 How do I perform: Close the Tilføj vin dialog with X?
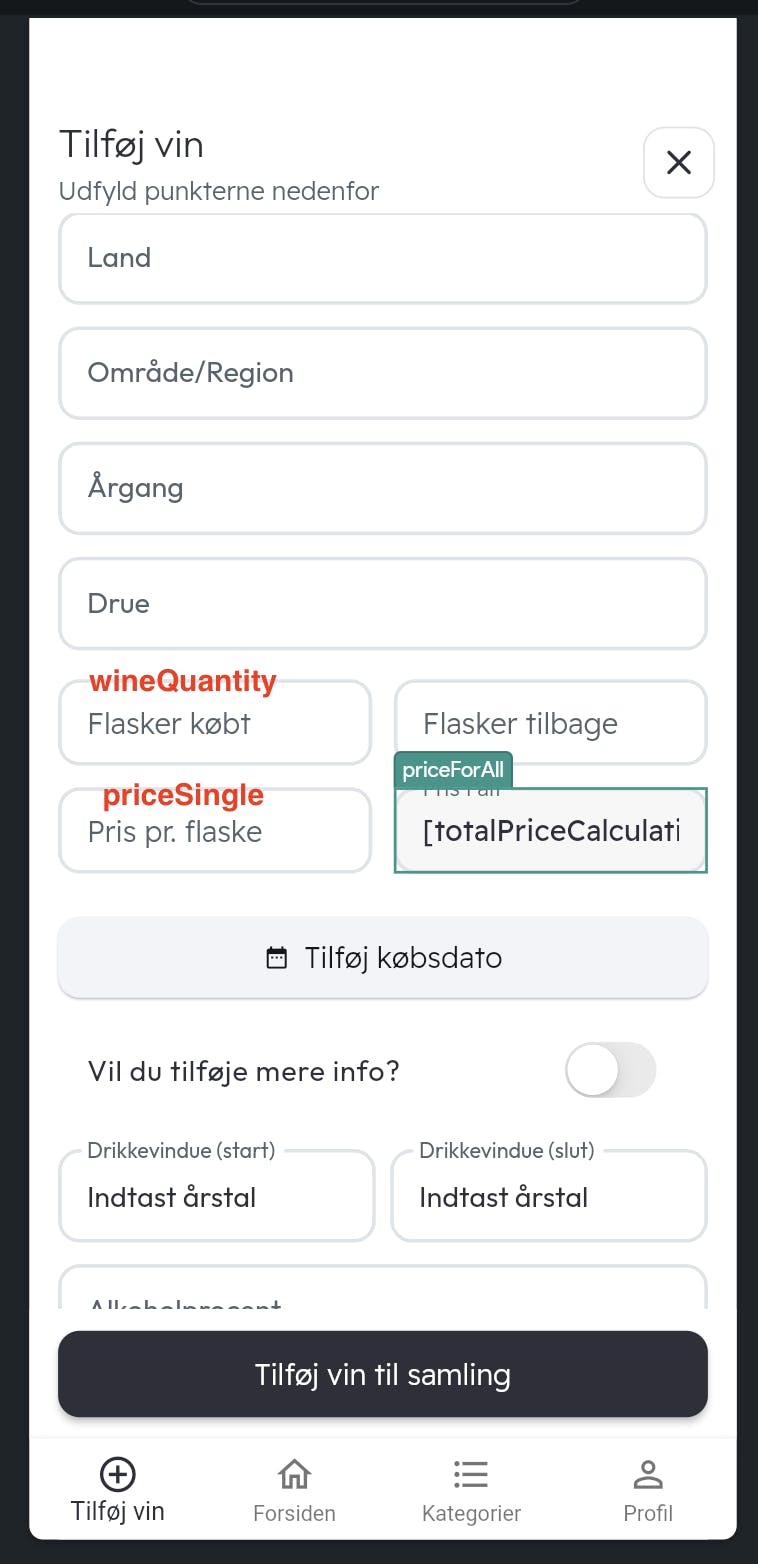[x=679, y=162]
